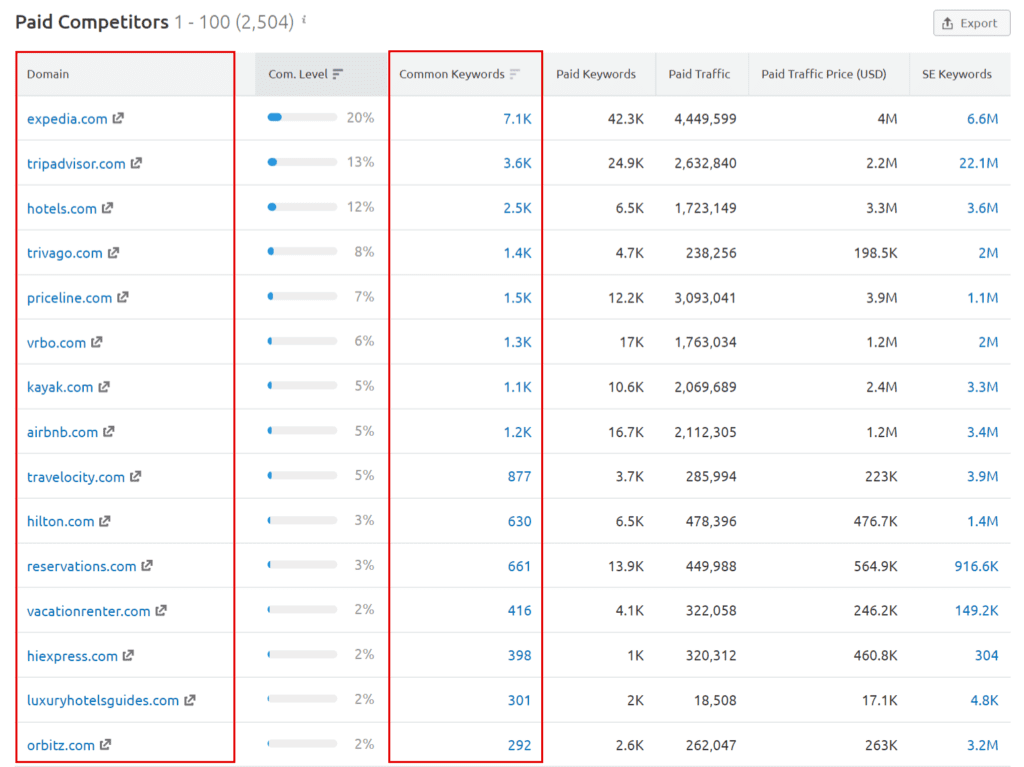Open external link icon next to orbitz.com
The width and height of the screenshot is (1024, 767).
coord(105,744)
